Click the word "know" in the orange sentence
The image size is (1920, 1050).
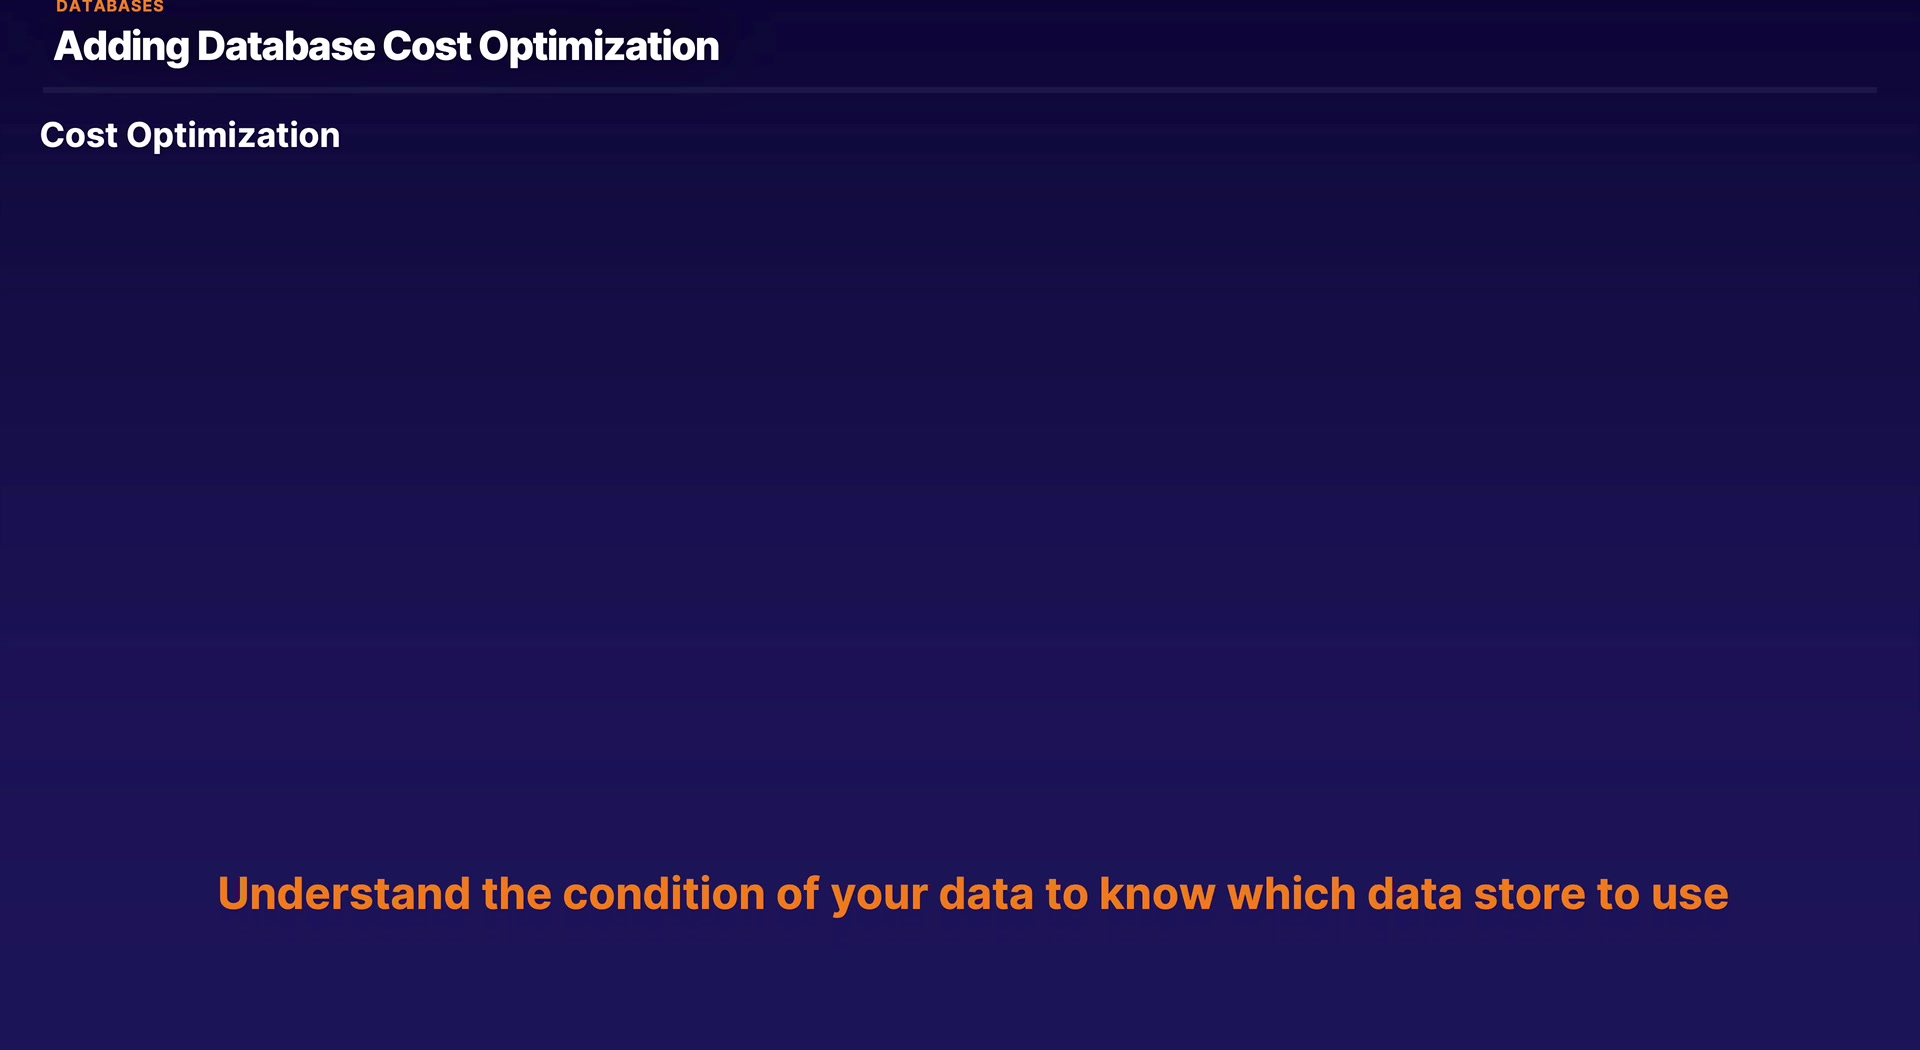(1157, 893)
